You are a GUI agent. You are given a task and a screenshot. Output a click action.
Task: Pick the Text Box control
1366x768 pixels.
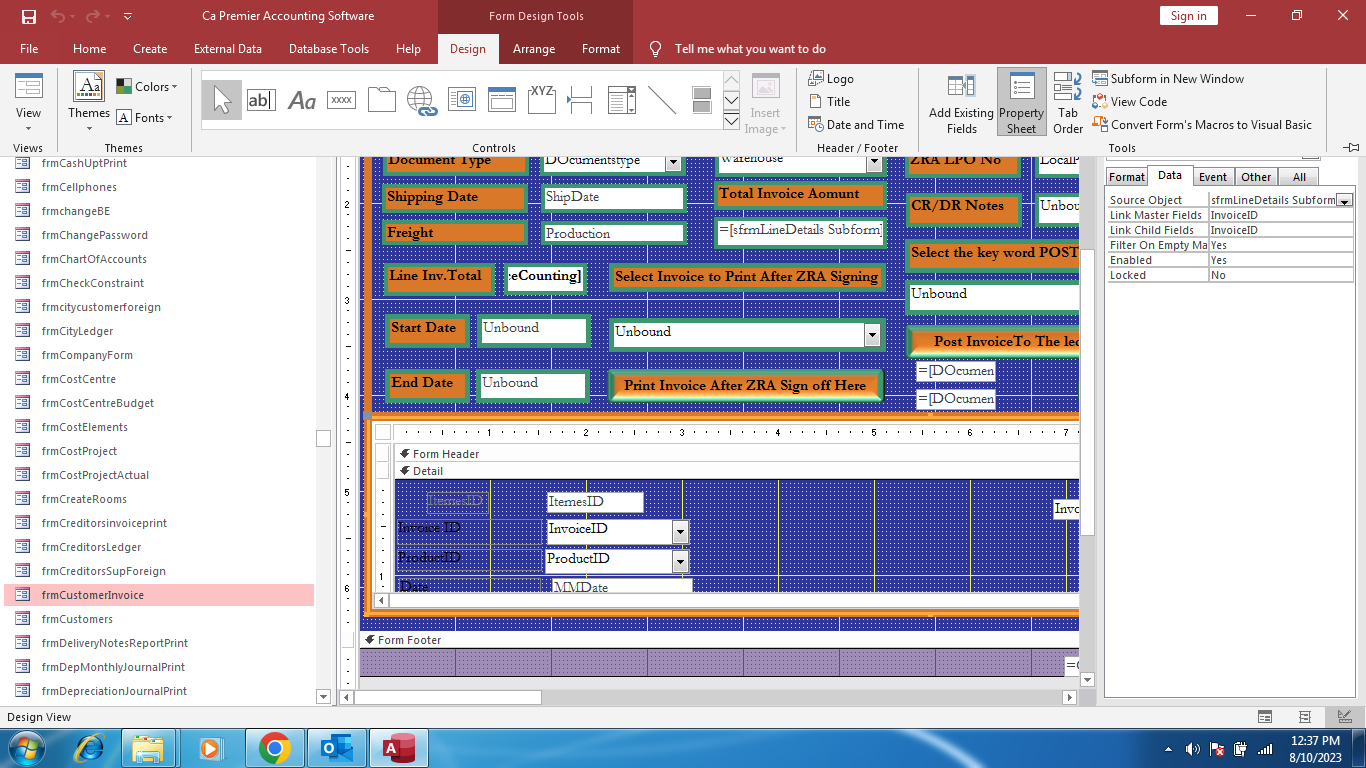click(x=261, y=99)
